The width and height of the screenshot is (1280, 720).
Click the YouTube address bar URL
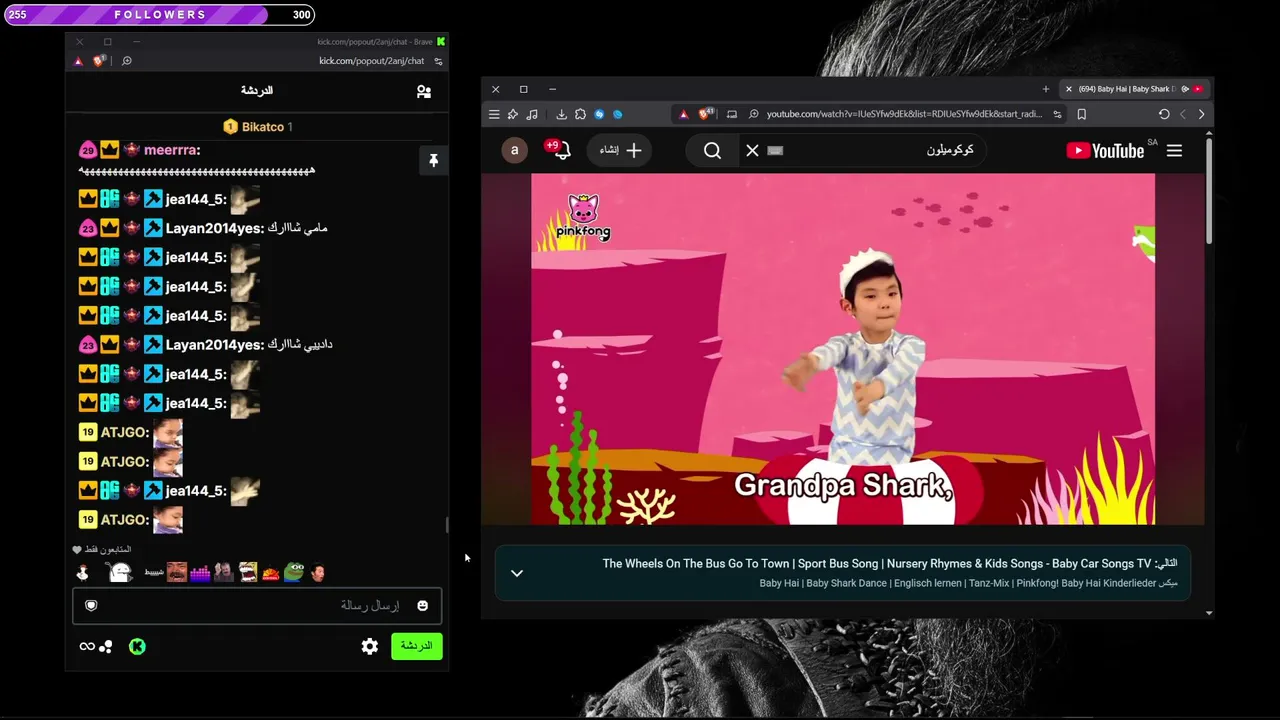[x=905, y=114]
